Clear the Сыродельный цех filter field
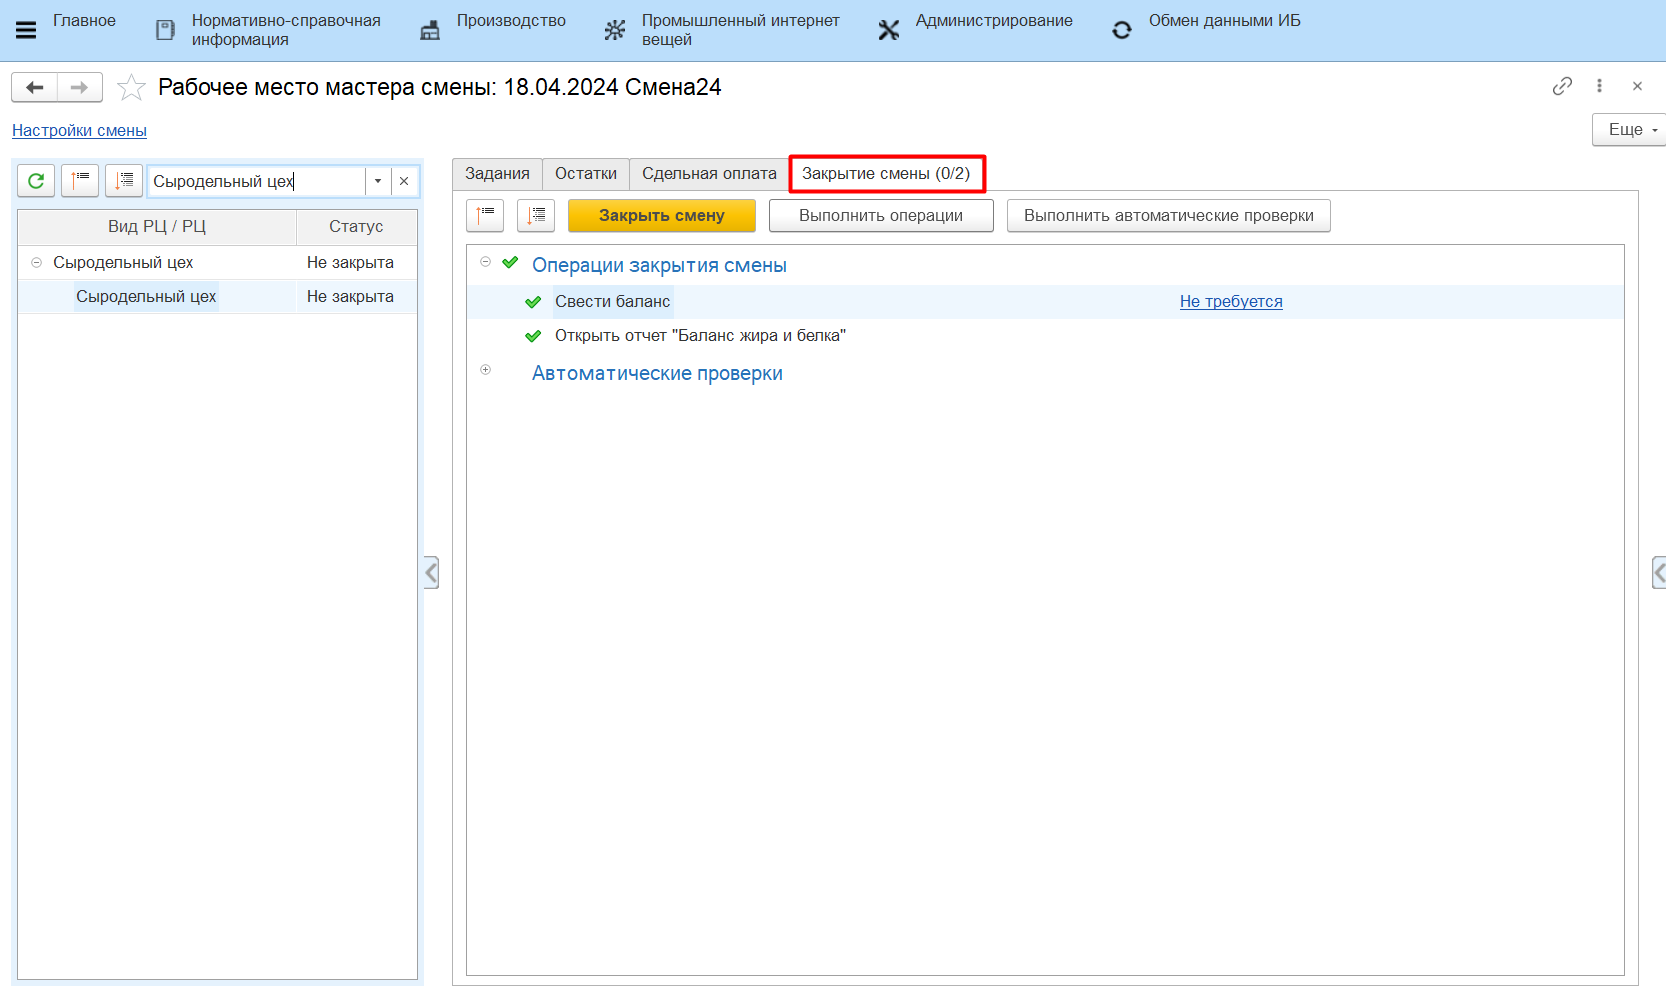Viewport: 1666px width, 996px height. (x=404, y=181)
